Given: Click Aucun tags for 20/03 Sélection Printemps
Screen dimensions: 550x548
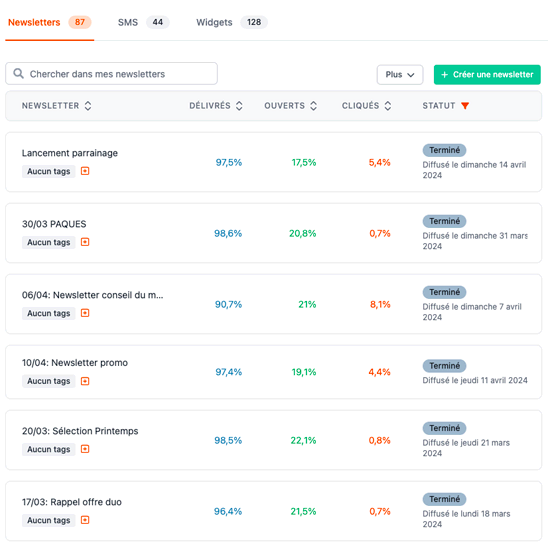Looking at the screenshot, I should point(49,449).
